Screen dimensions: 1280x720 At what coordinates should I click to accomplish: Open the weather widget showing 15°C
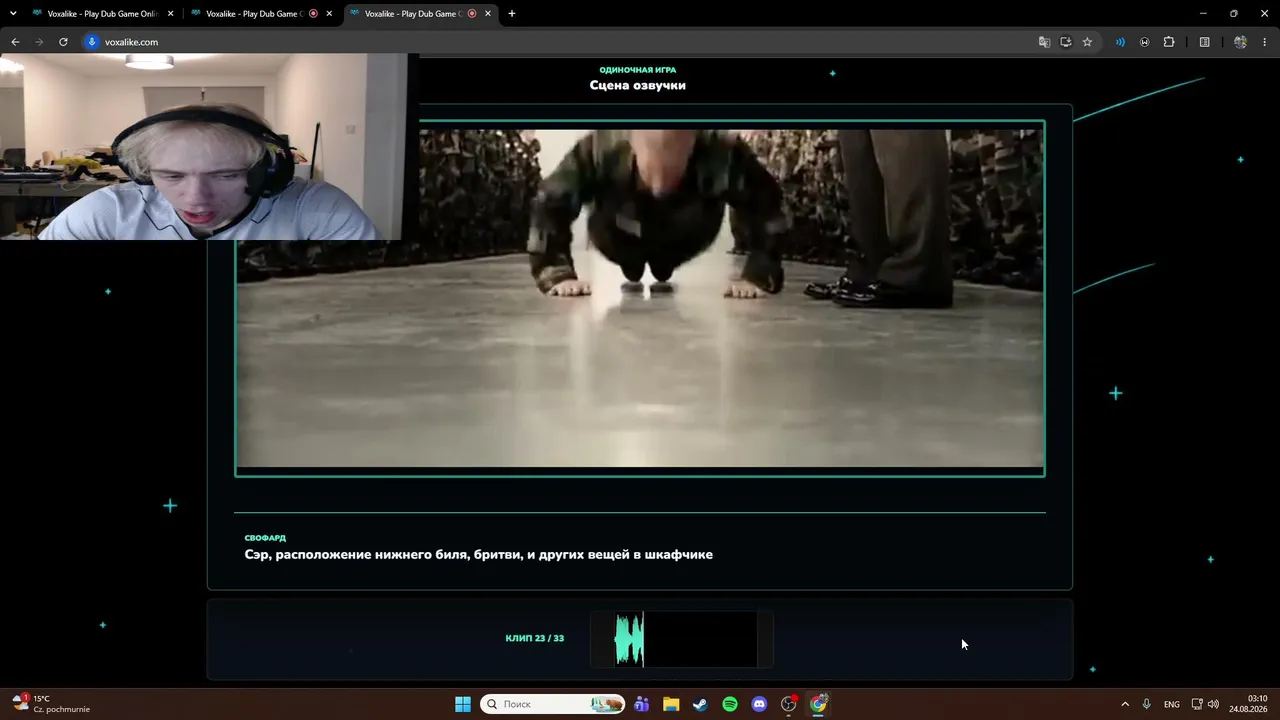50,704
